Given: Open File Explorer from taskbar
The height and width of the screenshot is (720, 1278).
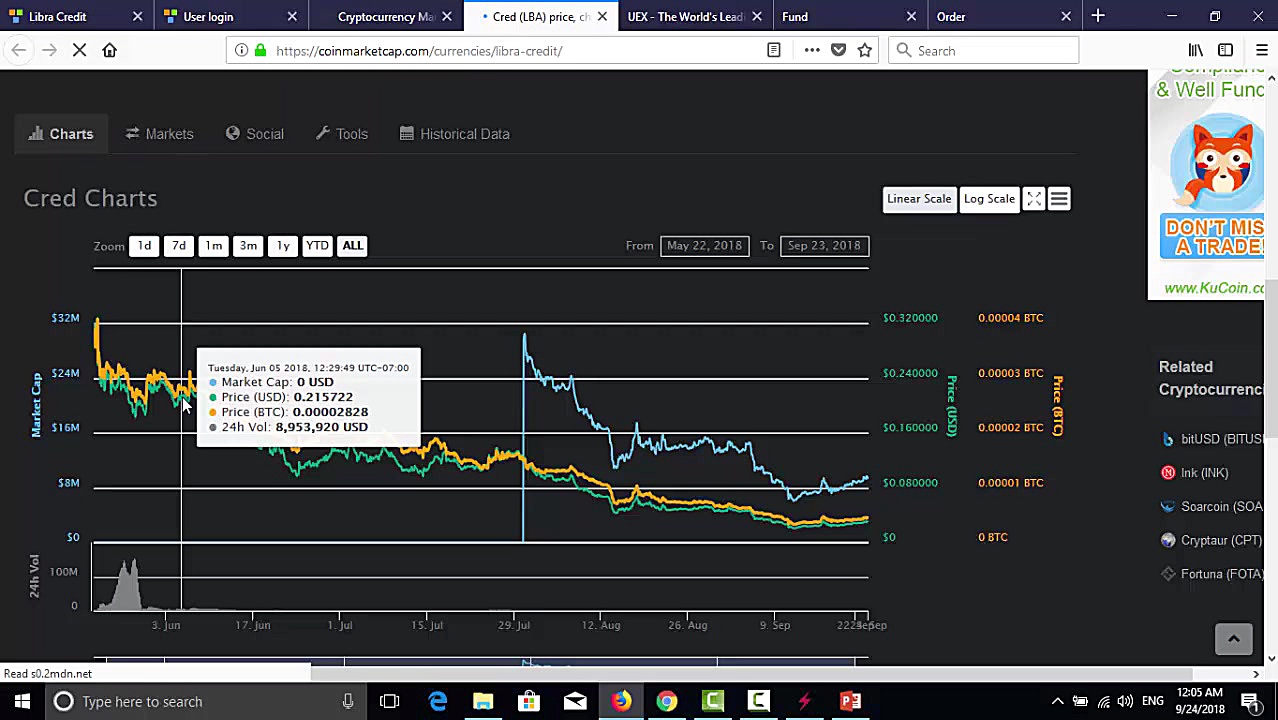Looking at the screenshot, I should pos(483,701).
